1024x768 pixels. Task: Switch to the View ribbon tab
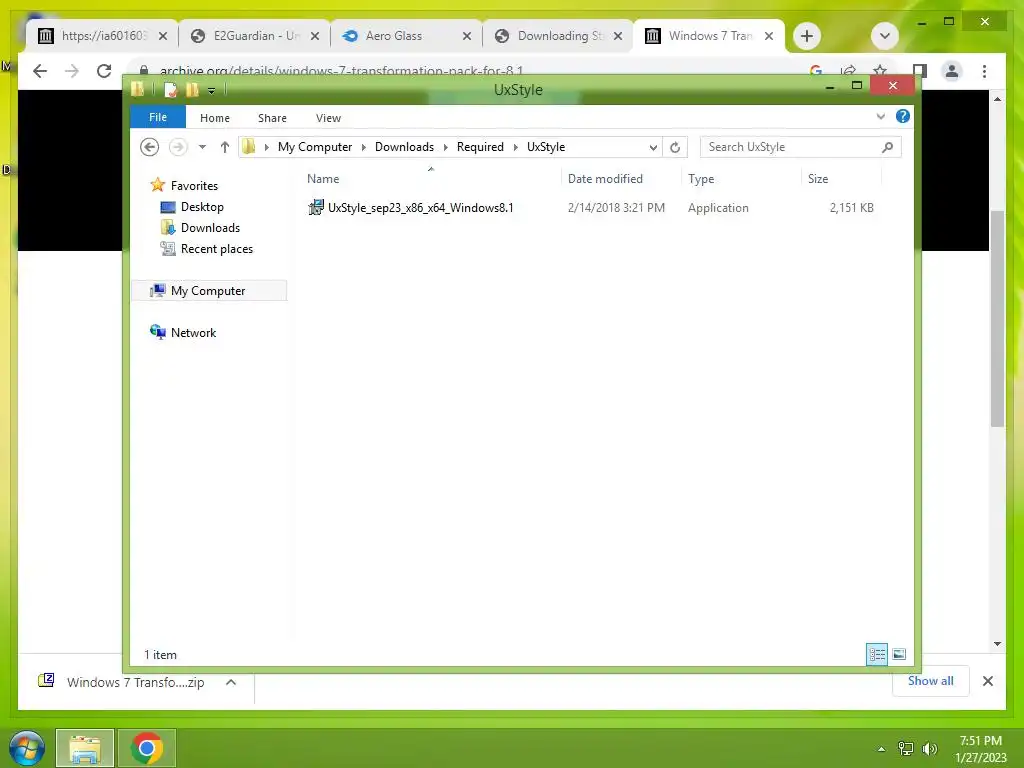tap(328, 118)
